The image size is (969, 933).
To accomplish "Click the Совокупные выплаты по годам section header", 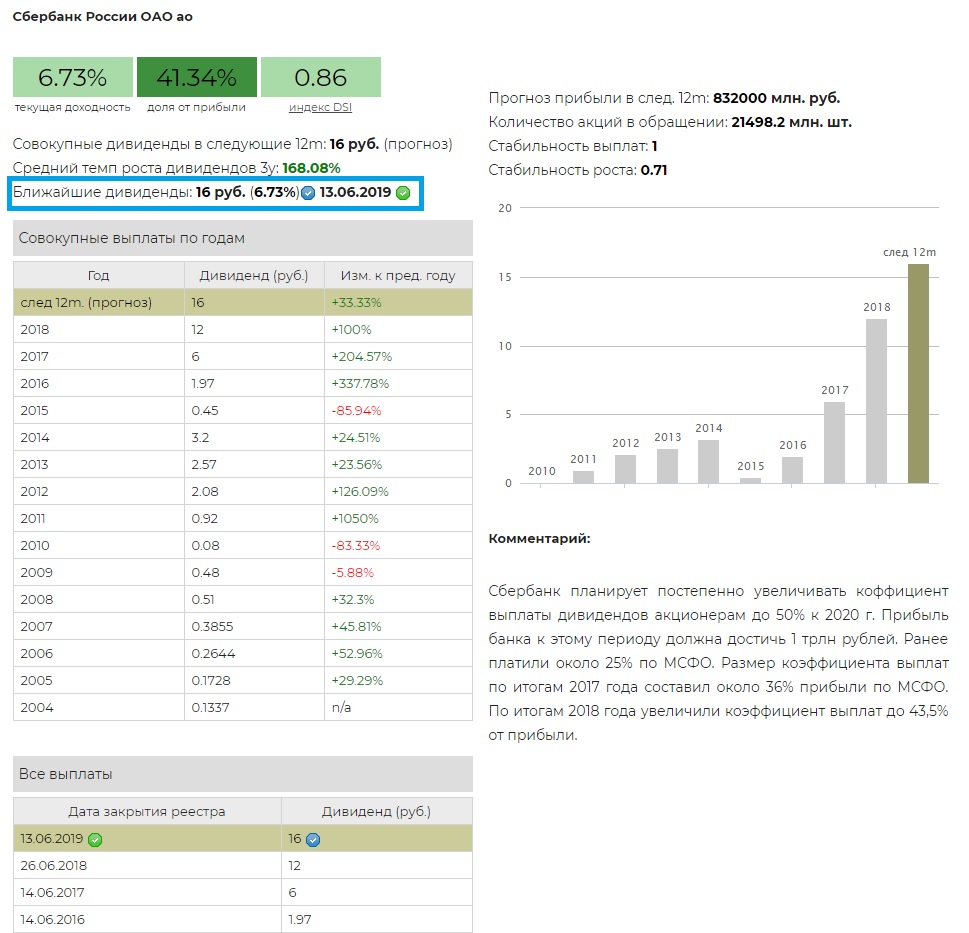I will 242,238.
